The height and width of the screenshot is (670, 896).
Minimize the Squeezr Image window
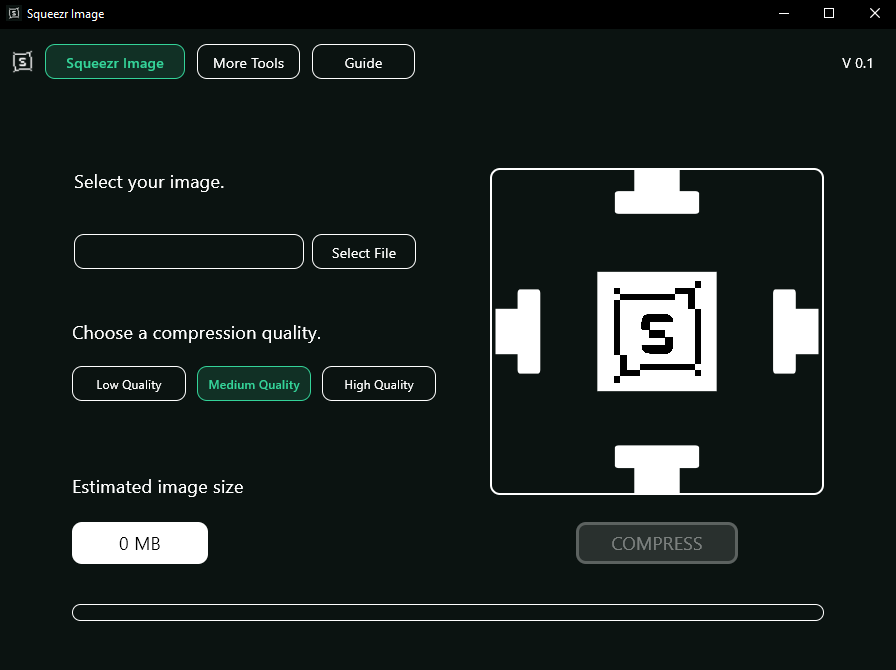pyautogui.click(x=784, y=13)
